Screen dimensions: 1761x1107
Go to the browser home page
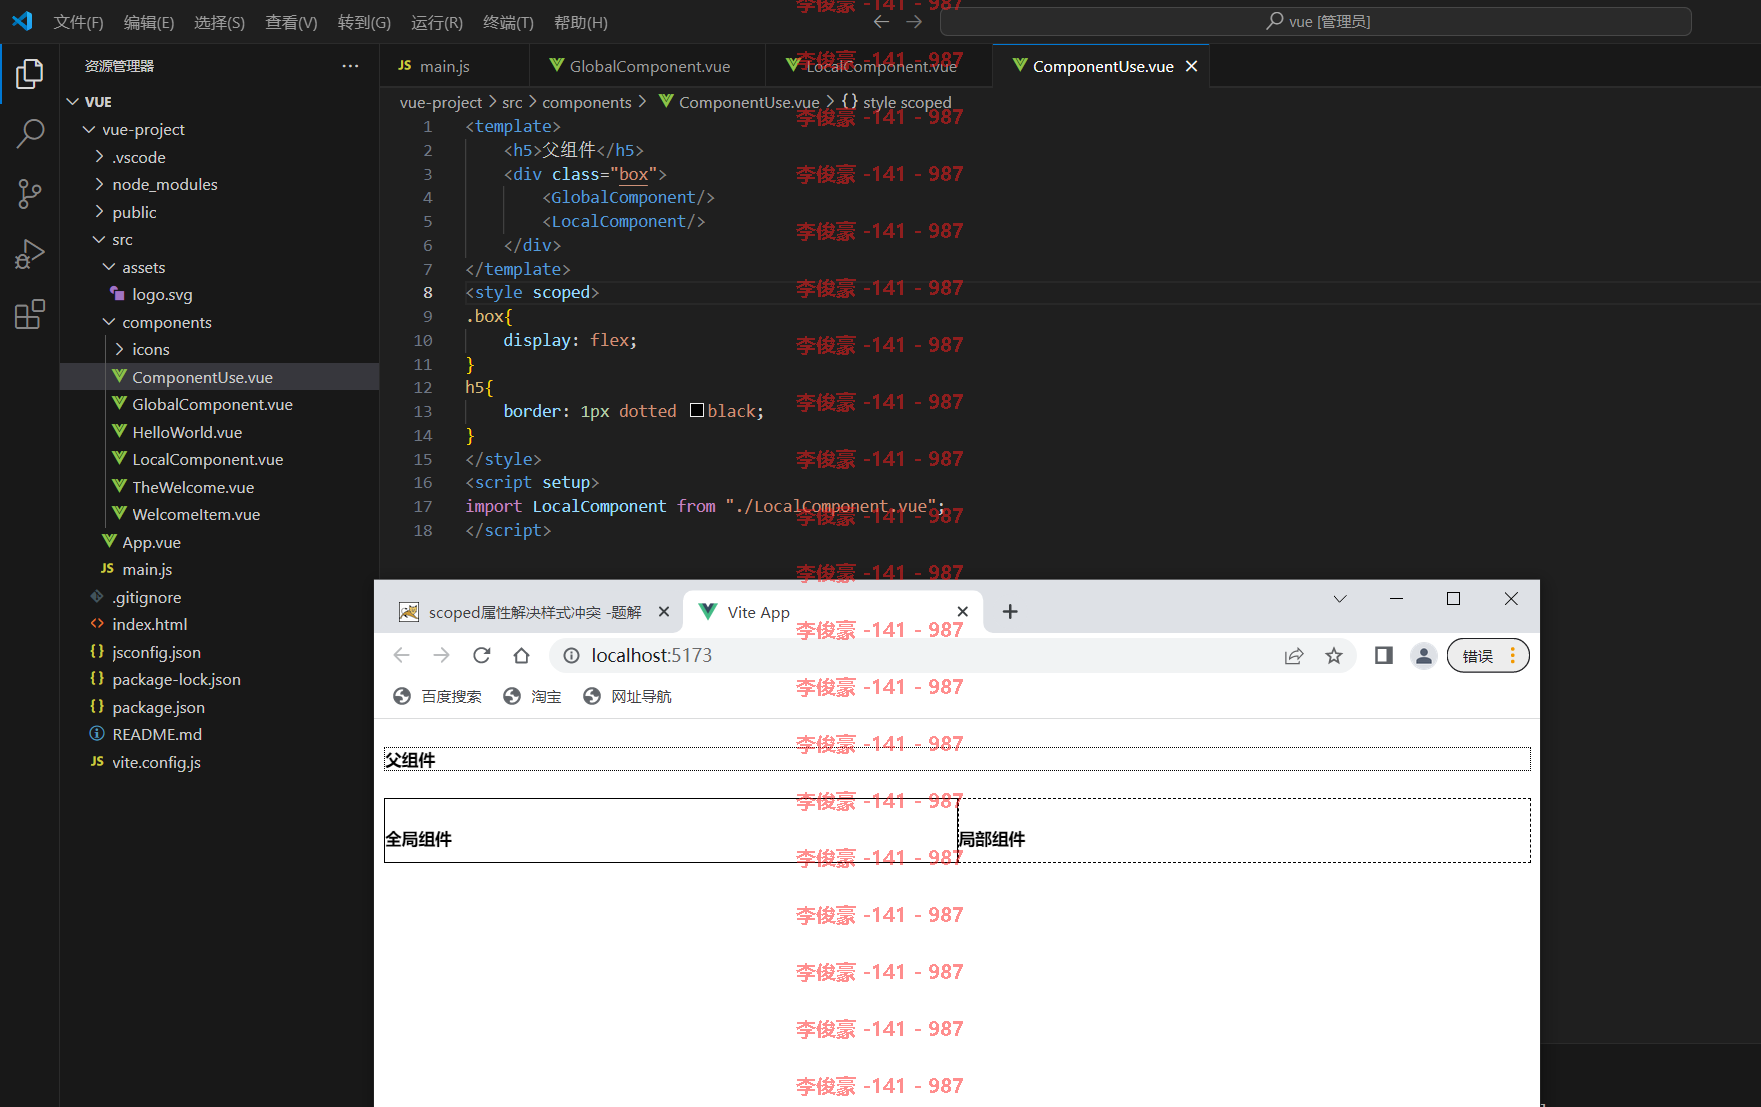coord(521,655)
